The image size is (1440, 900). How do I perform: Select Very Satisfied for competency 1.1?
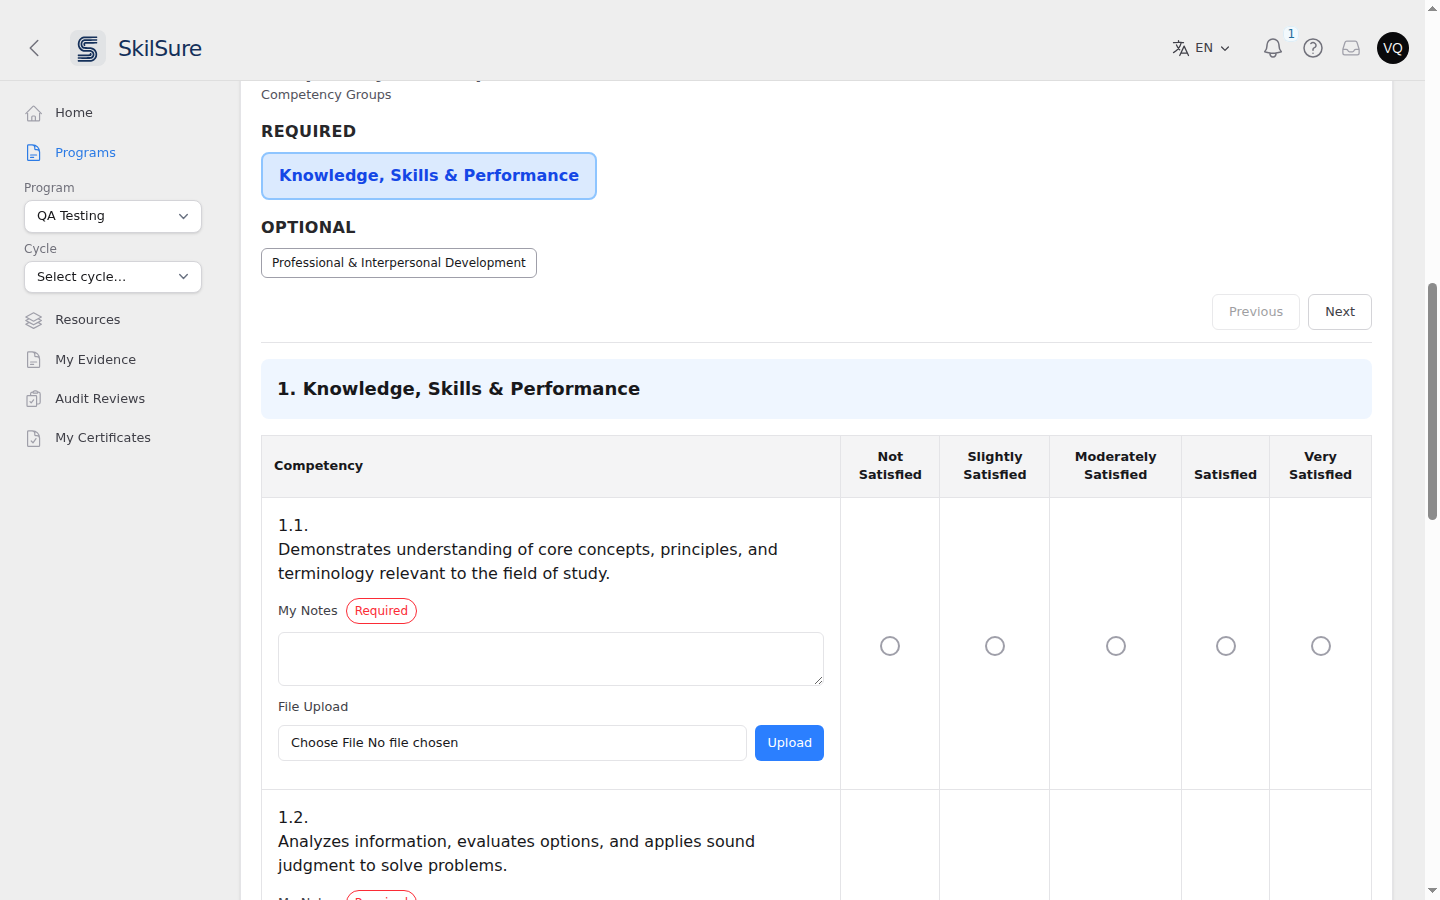coord(1321,646)
